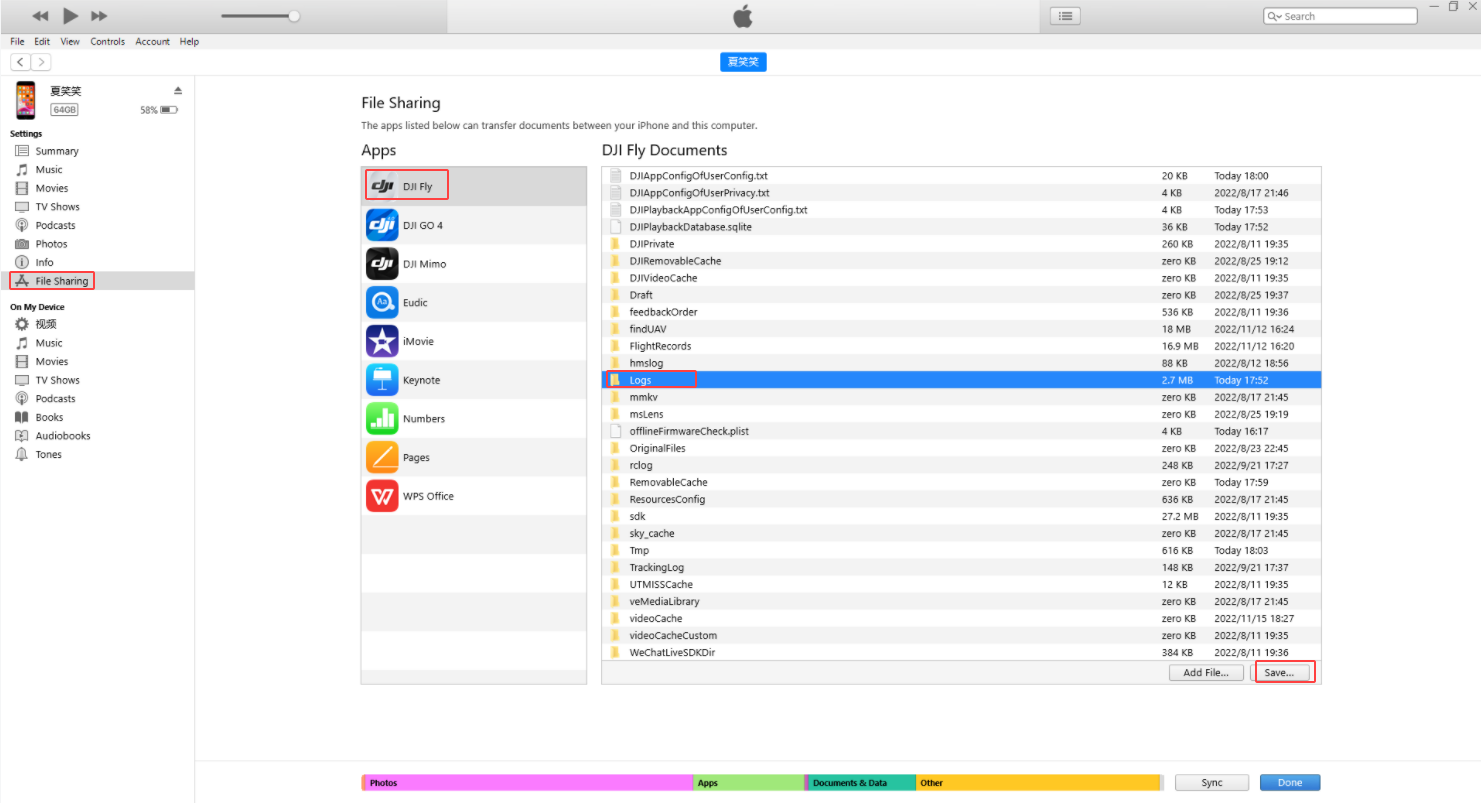
Task: Open the Controls menu
Action: (107, 41)
